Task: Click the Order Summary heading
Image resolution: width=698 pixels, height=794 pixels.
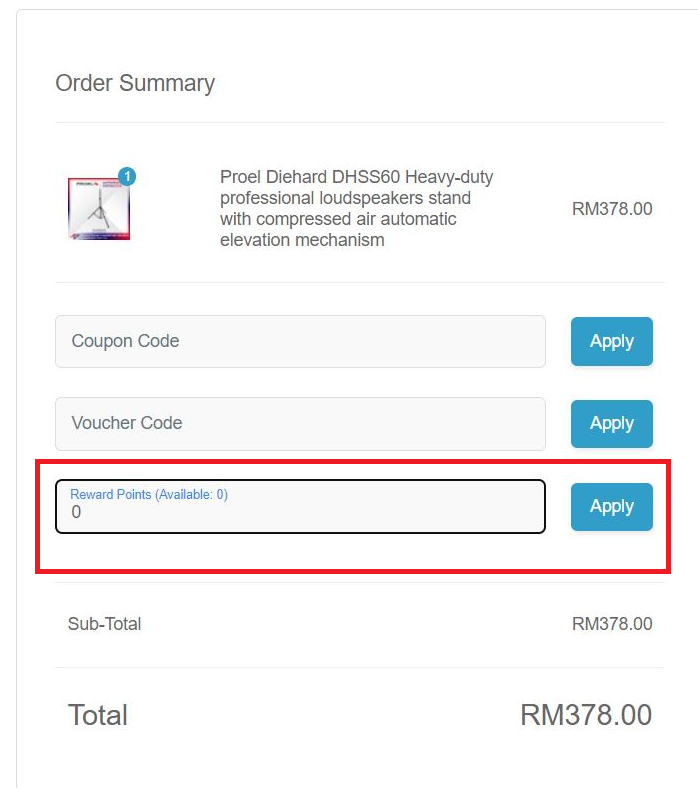Action: 135,83
